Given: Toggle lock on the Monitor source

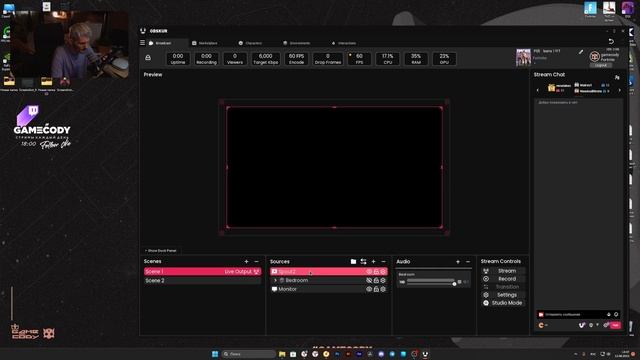Looking at the screenshot, I should pyautogui.click(x=376, y=289).
